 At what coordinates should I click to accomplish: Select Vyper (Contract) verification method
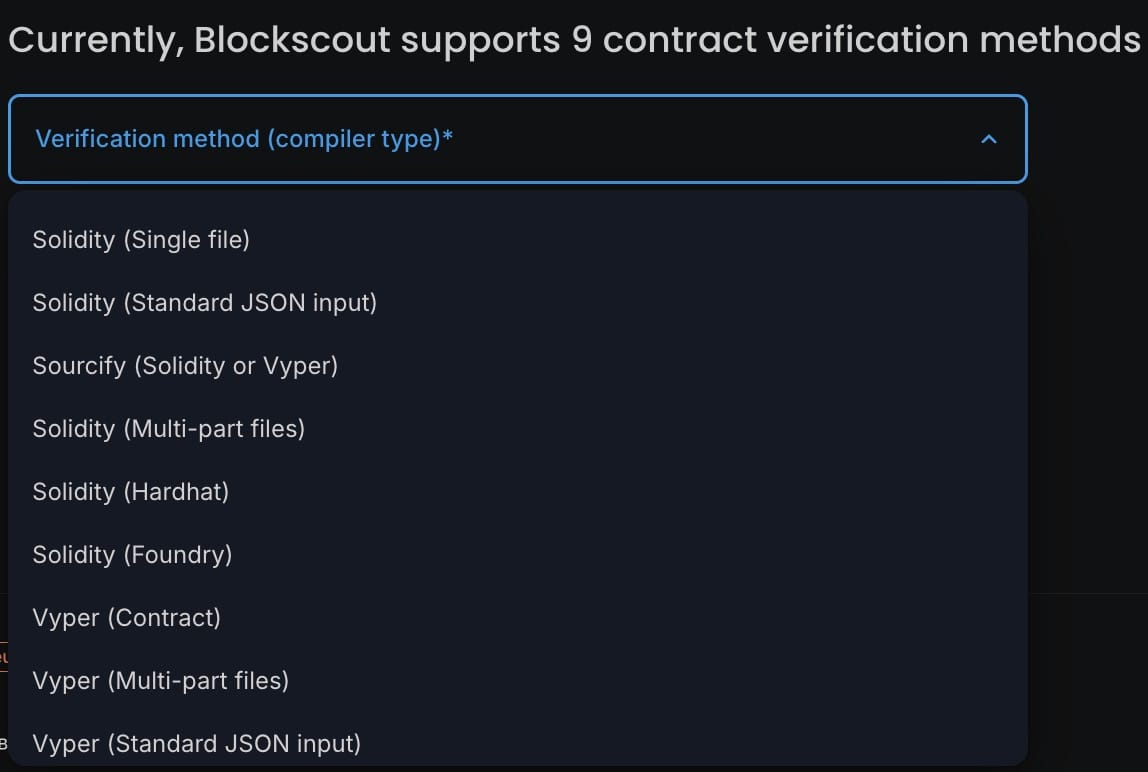[127, 618]
